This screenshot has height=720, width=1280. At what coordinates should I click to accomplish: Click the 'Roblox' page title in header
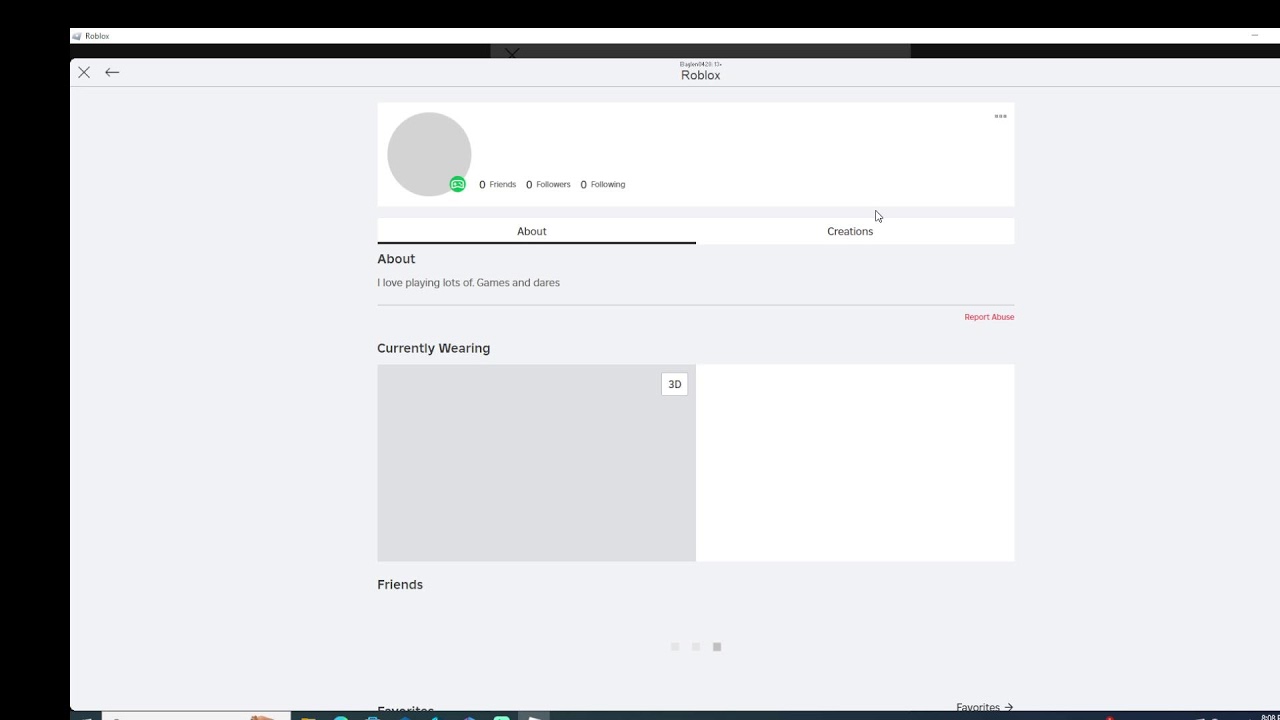tap(700, 75)
